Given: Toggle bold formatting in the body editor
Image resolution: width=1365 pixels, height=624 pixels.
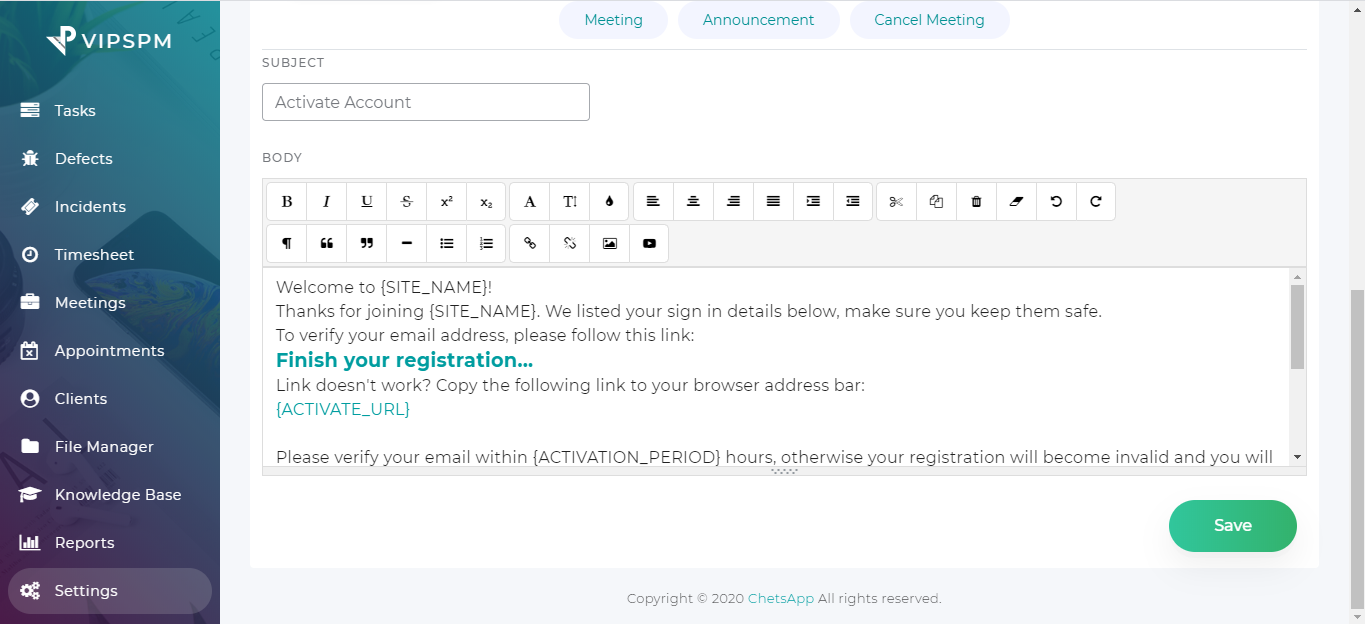Looking at the screenshot, I should (x=287, y=202).
